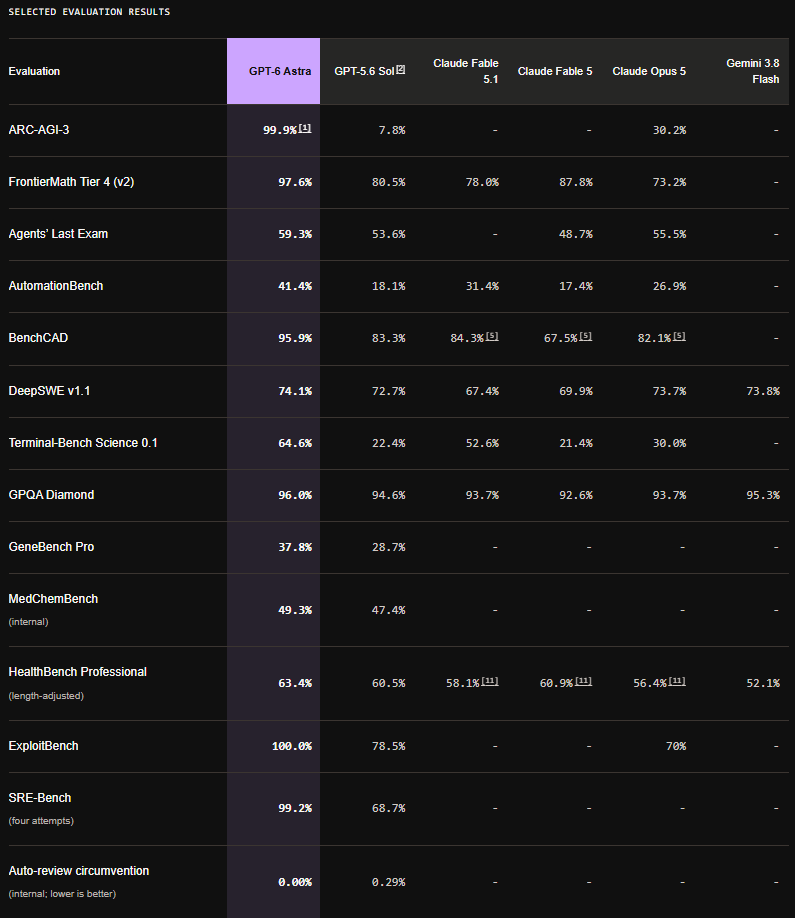The width and height of the screenshot is (795, 918).
Task: Click Terminal-Bench Science value 52.6%
Action: [482, 443]
